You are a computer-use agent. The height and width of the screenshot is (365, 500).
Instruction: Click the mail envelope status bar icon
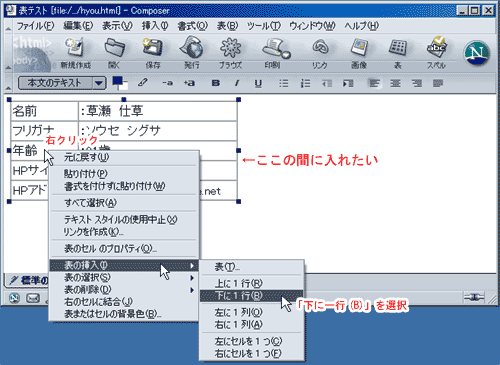tap(33, 298)
